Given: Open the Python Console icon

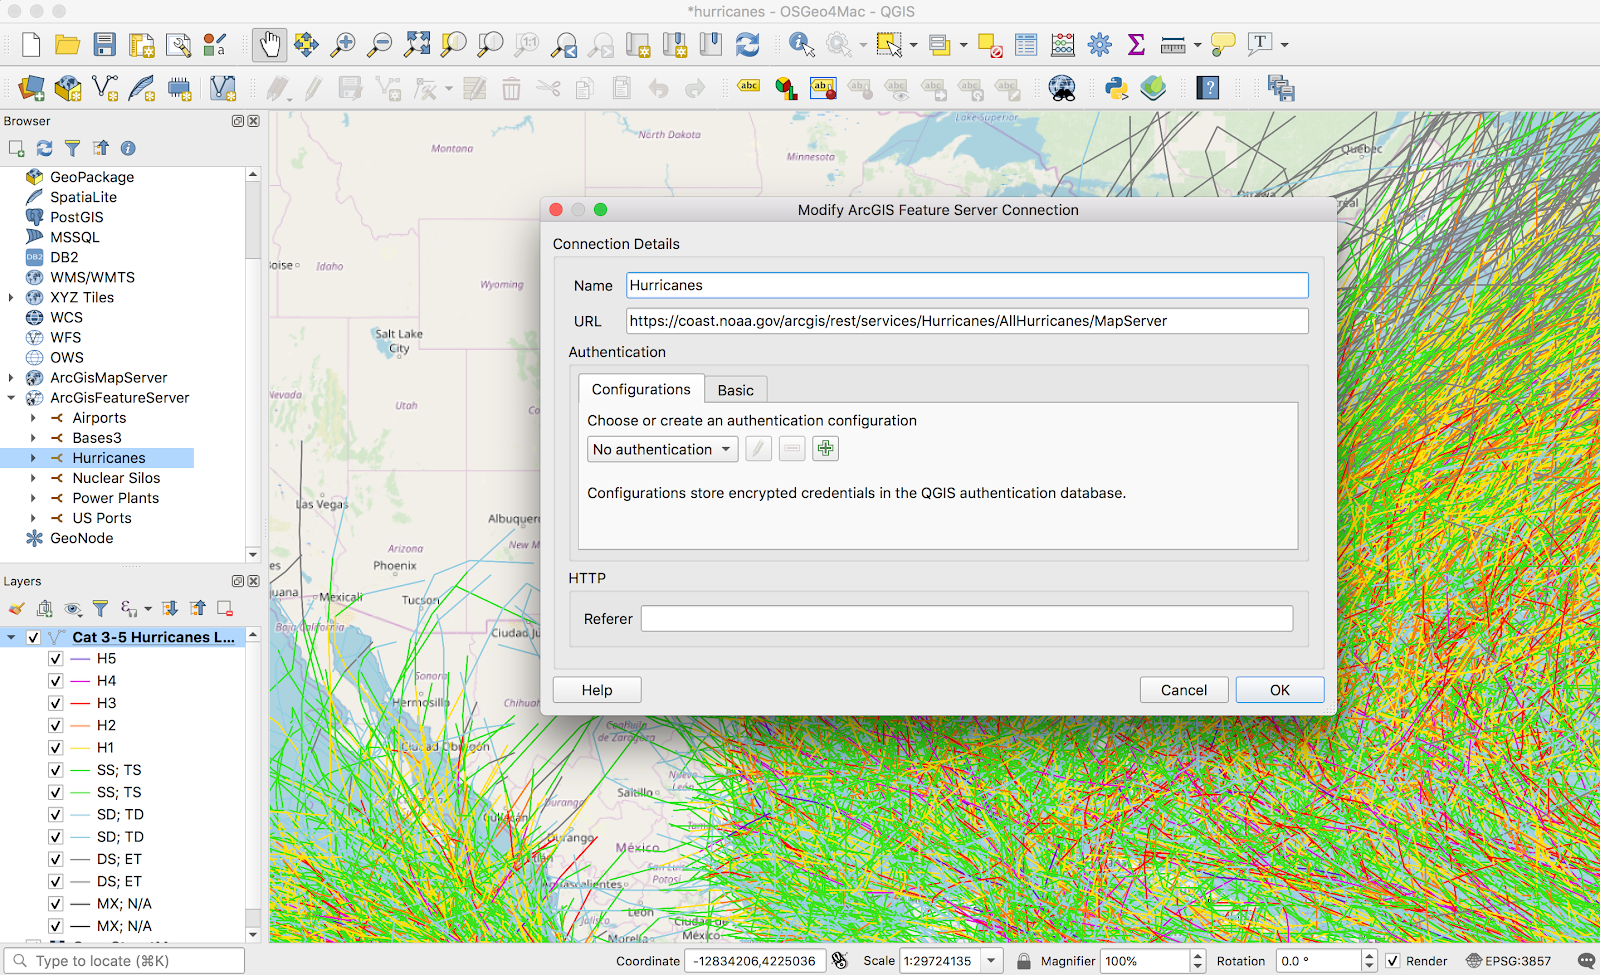Looking at the screenshot, I should pyautogui.click(x=1116, y=89).
